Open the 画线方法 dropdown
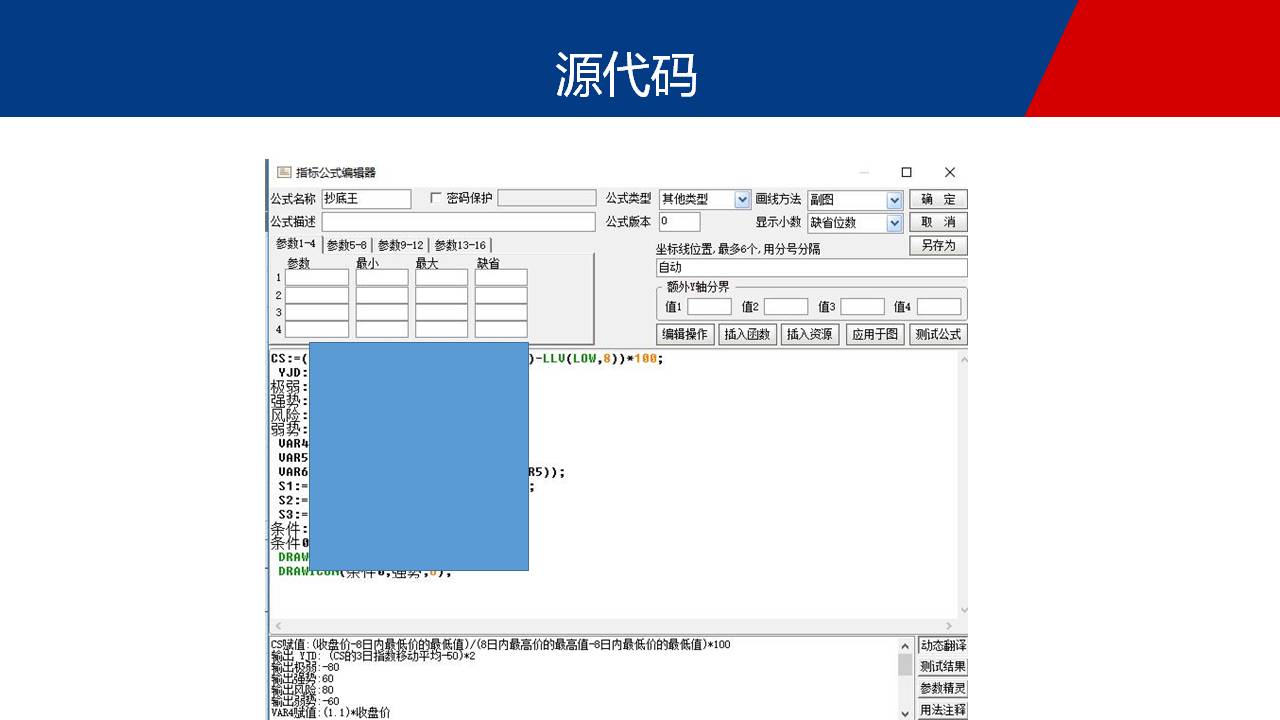The height and width of the screenshot is (720, 1280). pyautogui.click(x=895, y=200)
